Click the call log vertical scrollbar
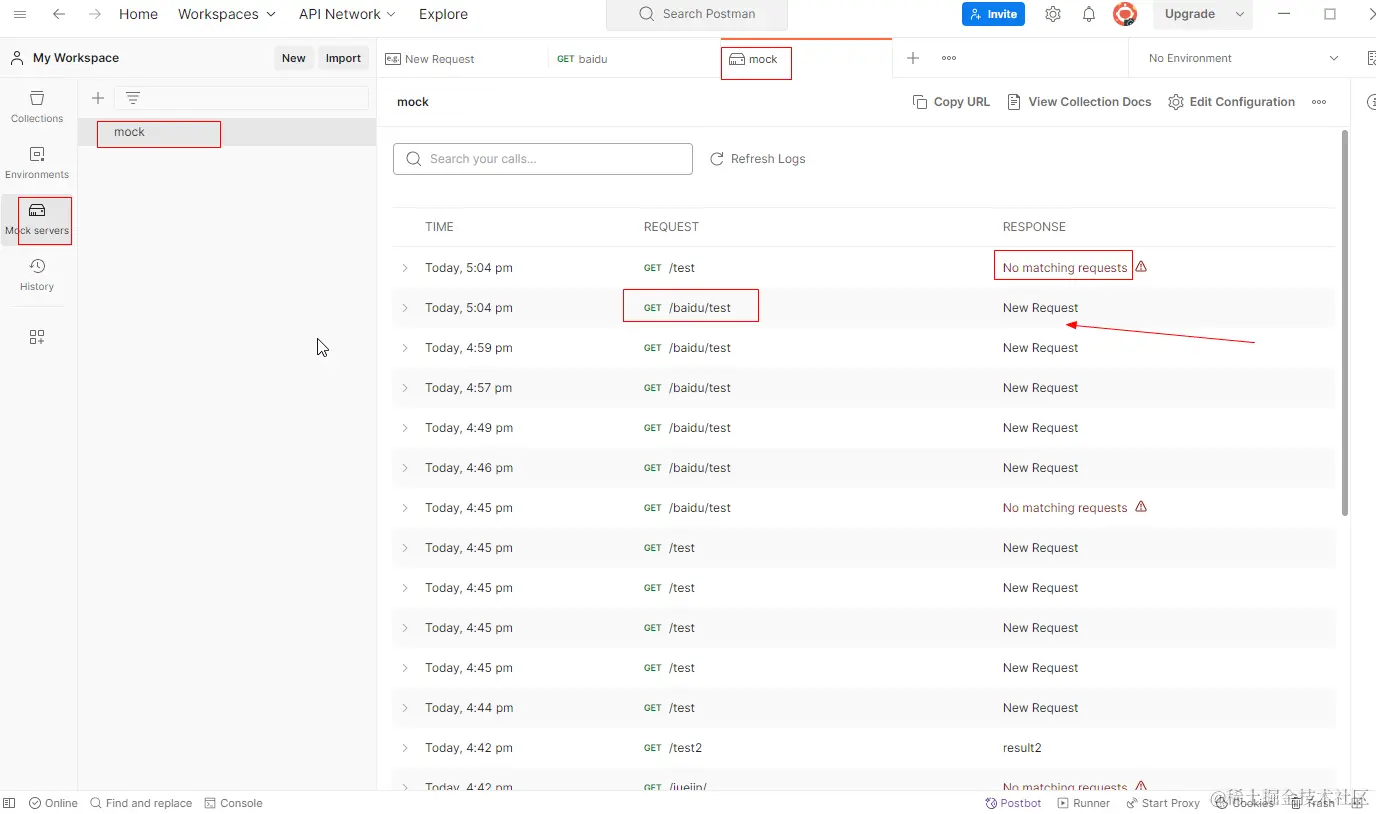 tap(1345, 323)
